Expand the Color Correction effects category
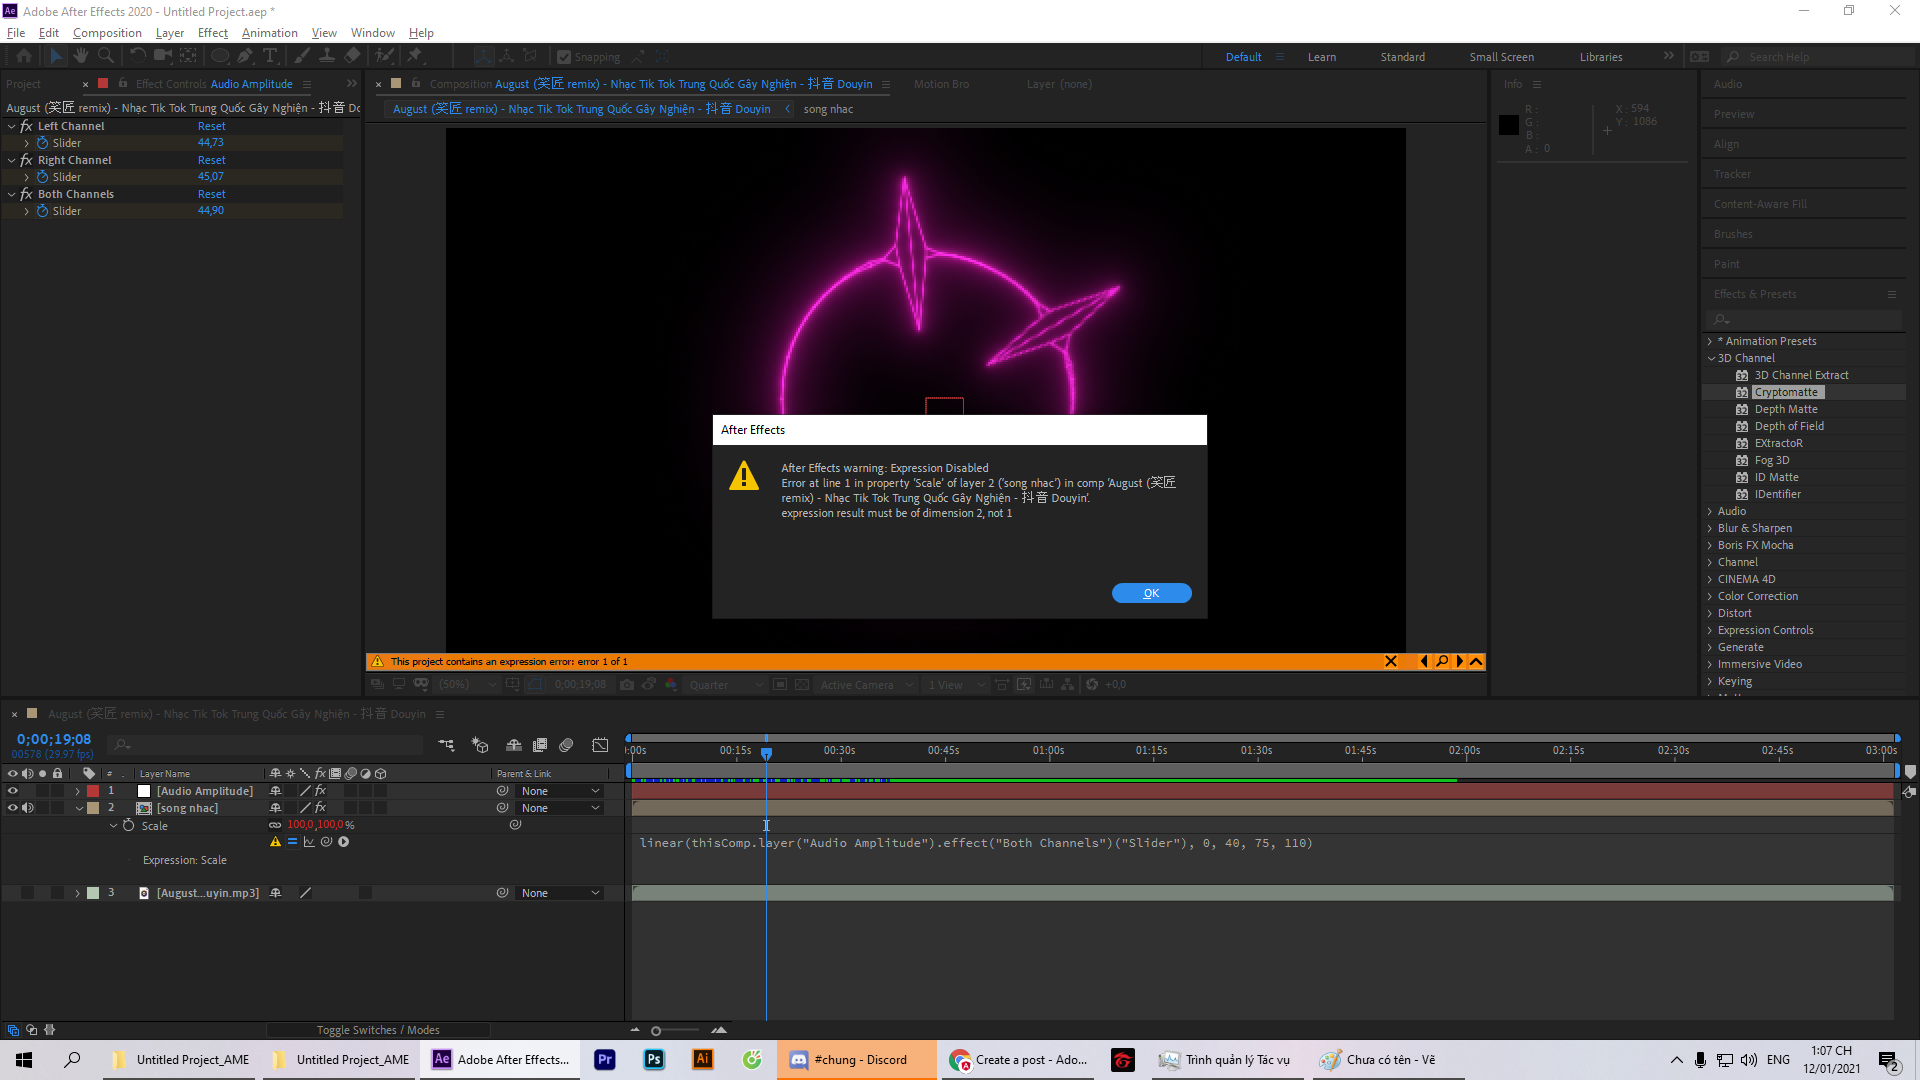This screenshot has width=1920, height=1080. (1710, 596)
